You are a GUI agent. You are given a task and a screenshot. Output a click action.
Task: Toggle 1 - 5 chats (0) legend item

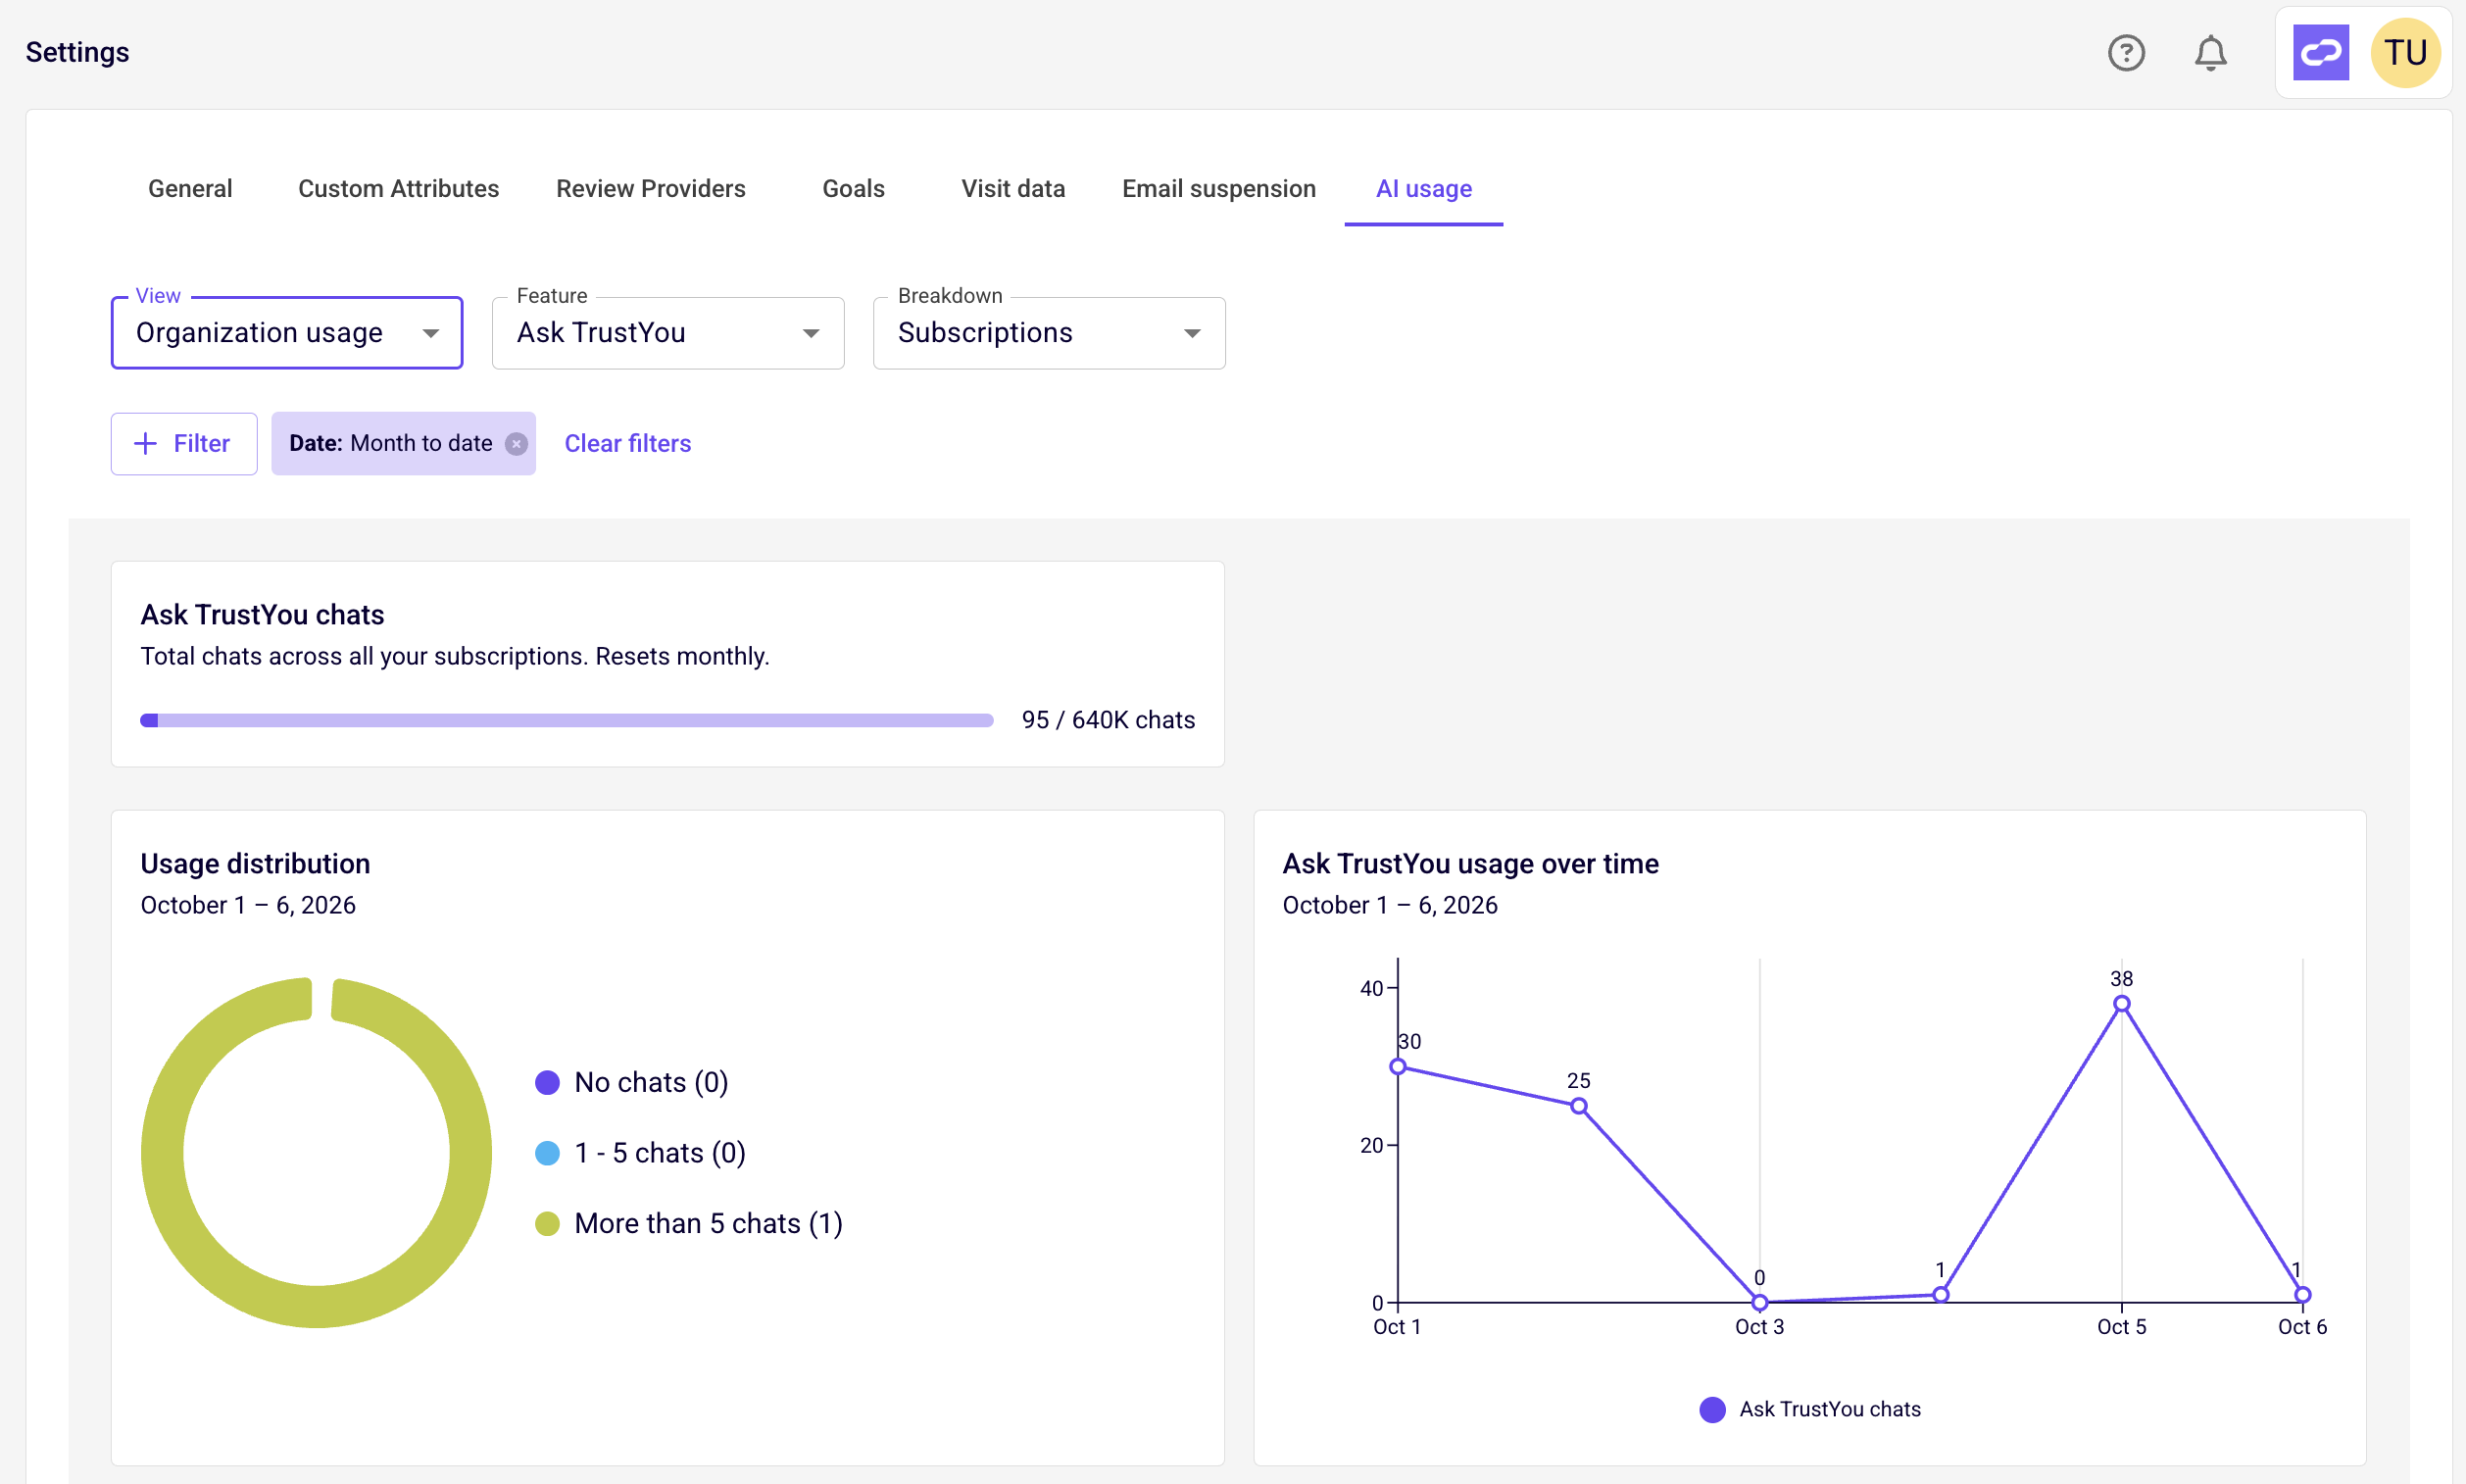click(x=641, y=1153)
